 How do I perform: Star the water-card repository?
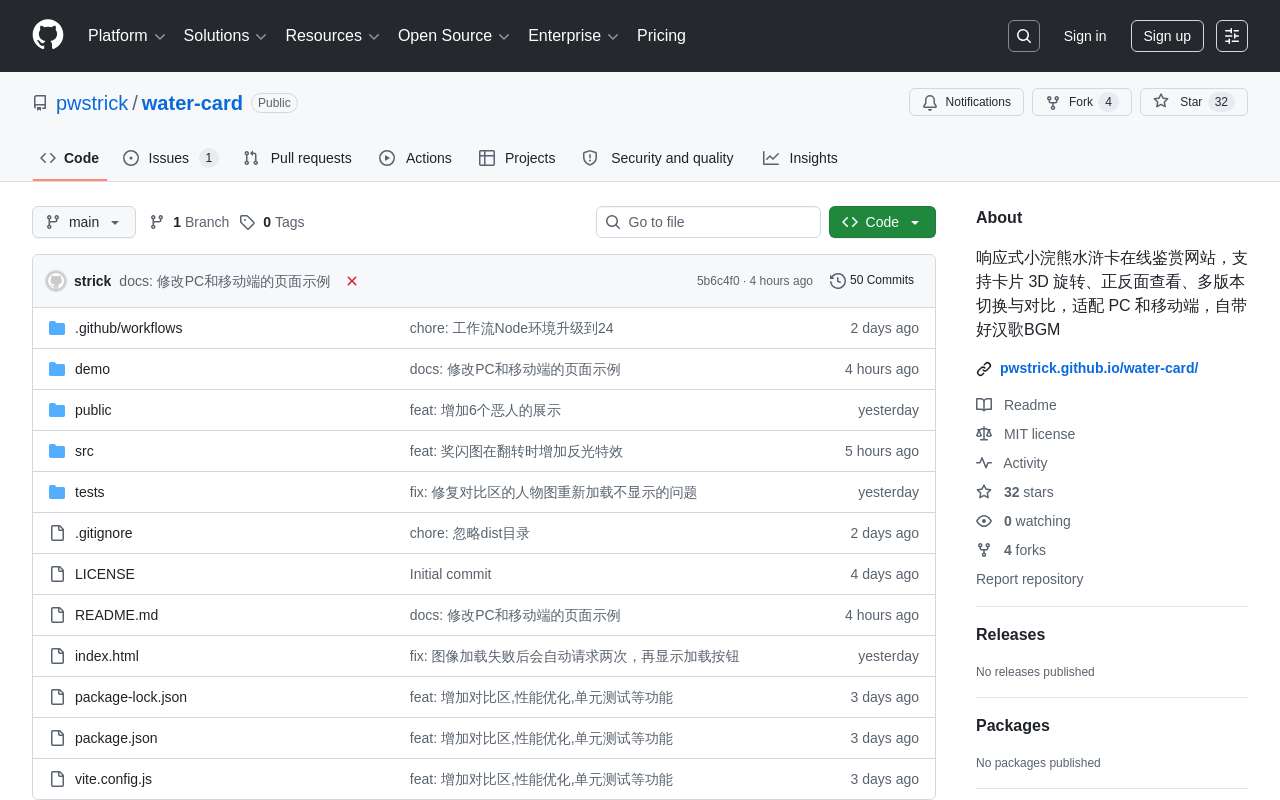1194,102
